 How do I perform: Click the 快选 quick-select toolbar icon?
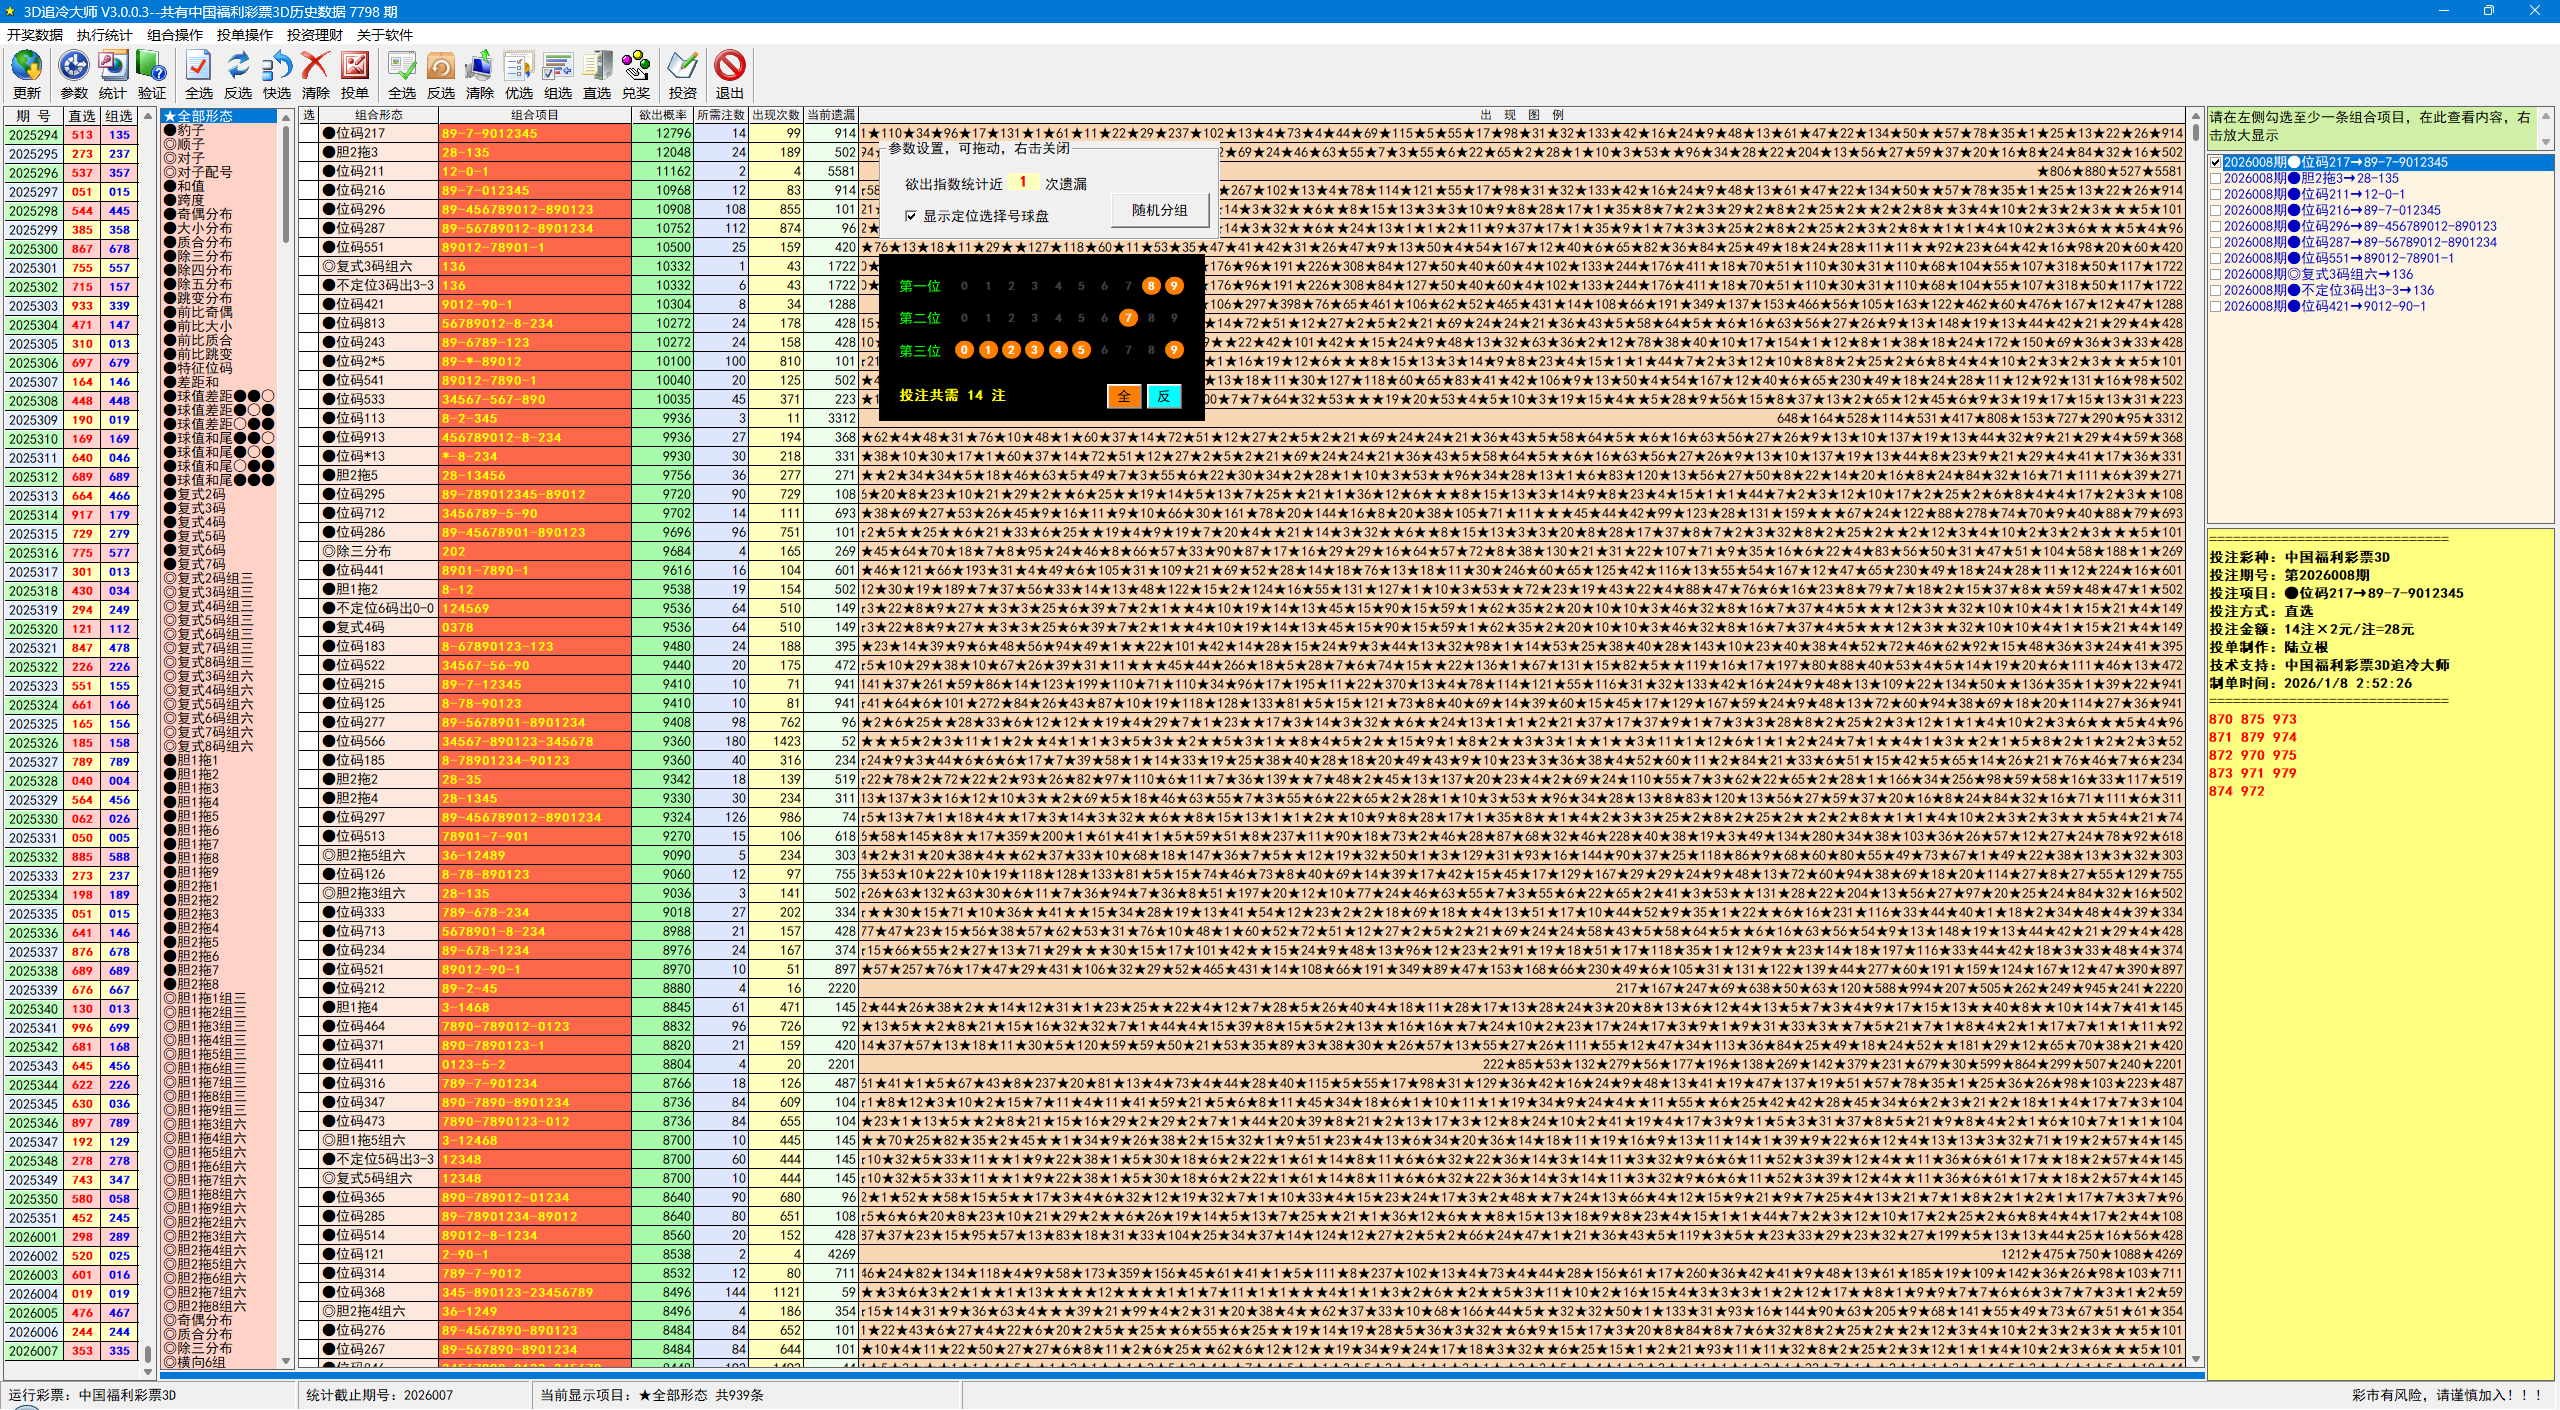tap(276, 67)
